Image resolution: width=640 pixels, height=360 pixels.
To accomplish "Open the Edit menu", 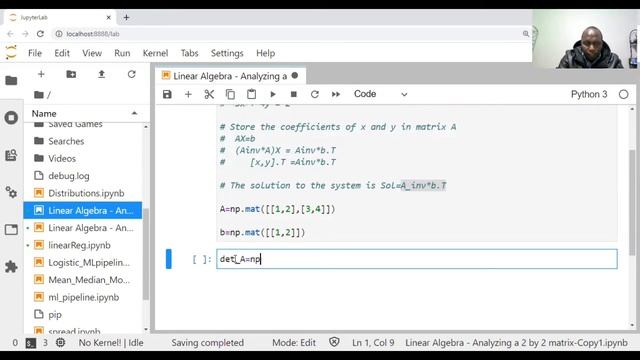I will tap(62, 53).
